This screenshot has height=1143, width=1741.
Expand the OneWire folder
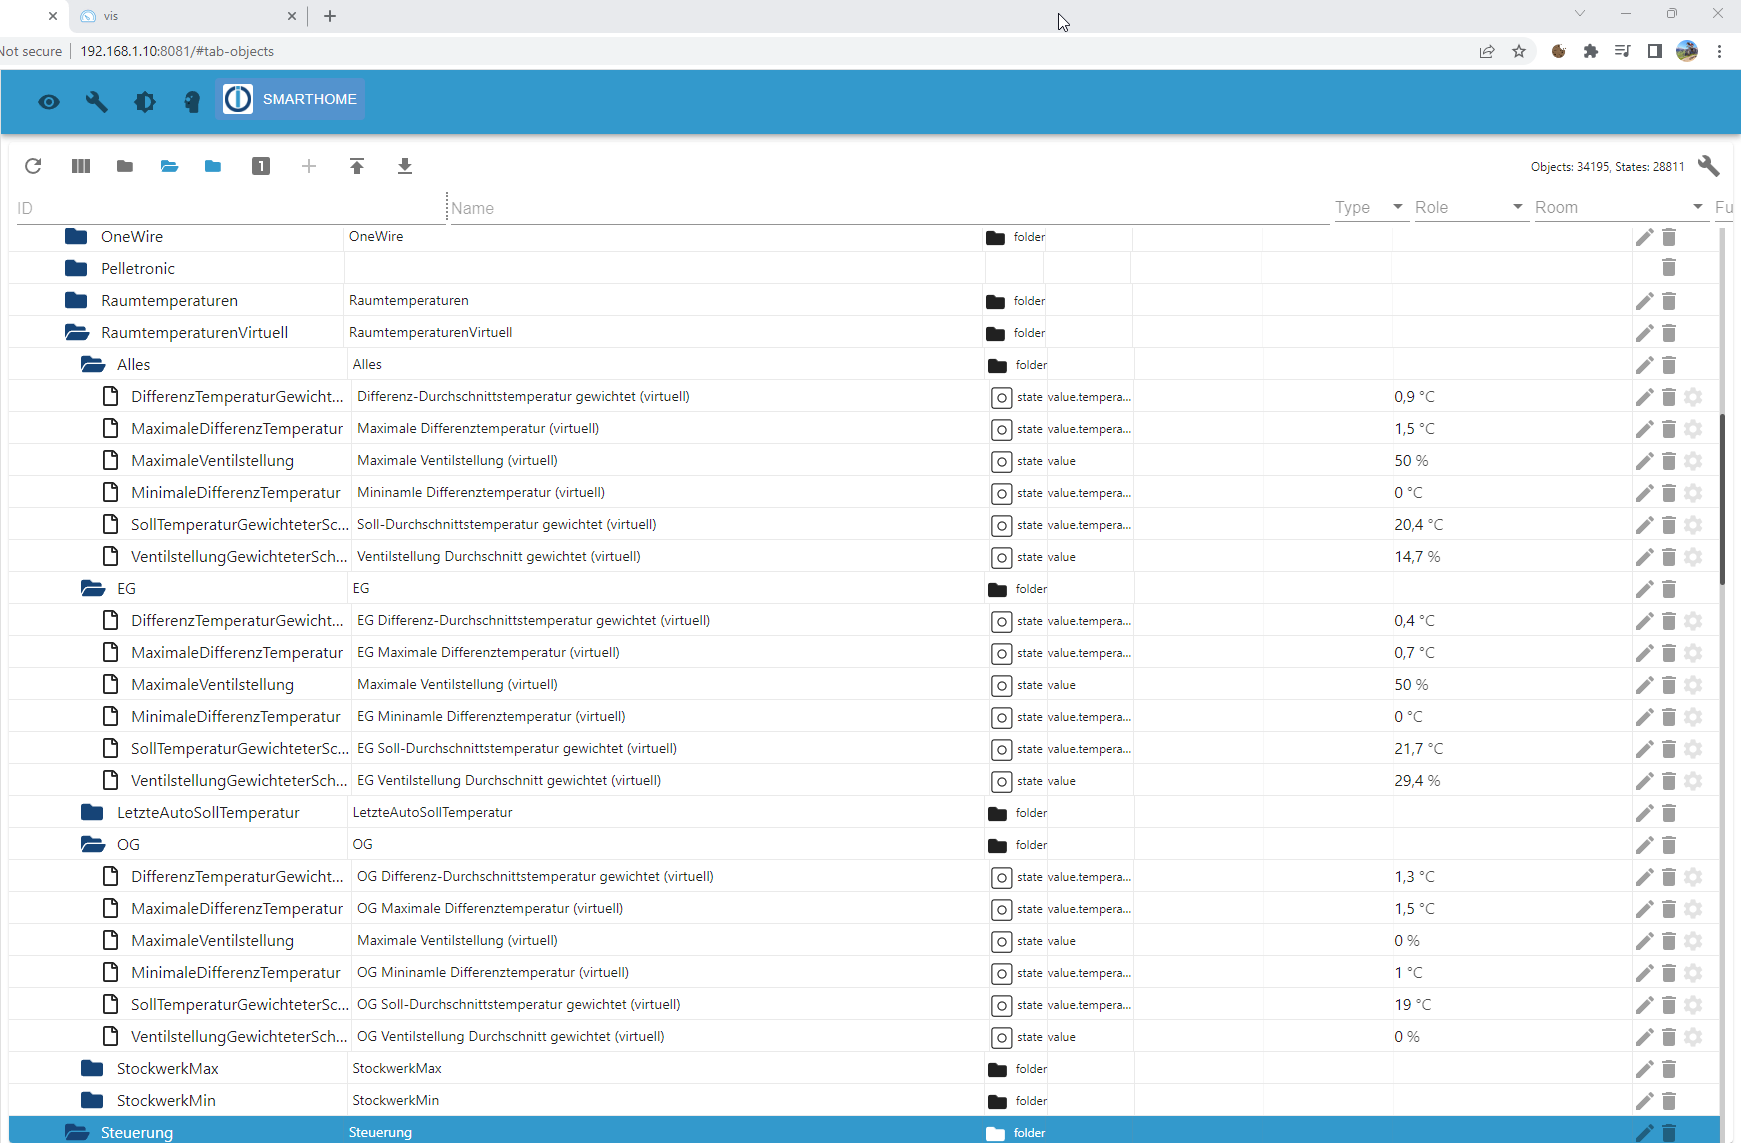click(x=77, y=236)
